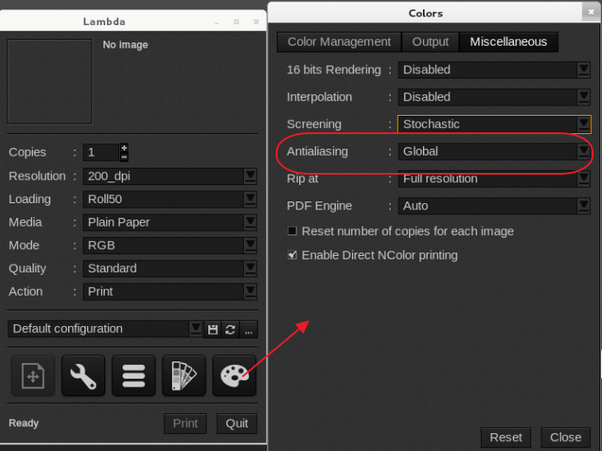Click the refresh configuration icon
The image size is (602, 451).
(x=230, y=329)
